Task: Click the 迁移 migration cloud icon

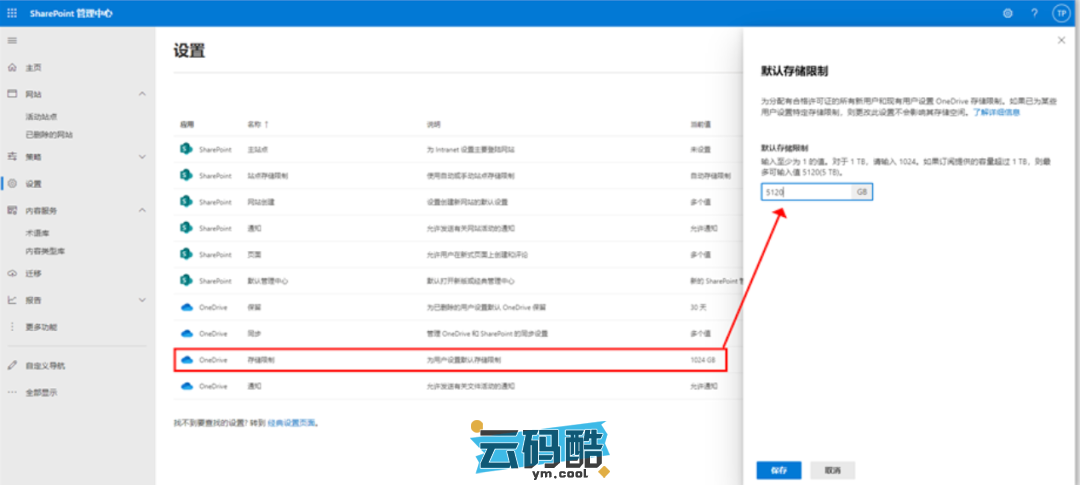Action: (x=12, y=273)
